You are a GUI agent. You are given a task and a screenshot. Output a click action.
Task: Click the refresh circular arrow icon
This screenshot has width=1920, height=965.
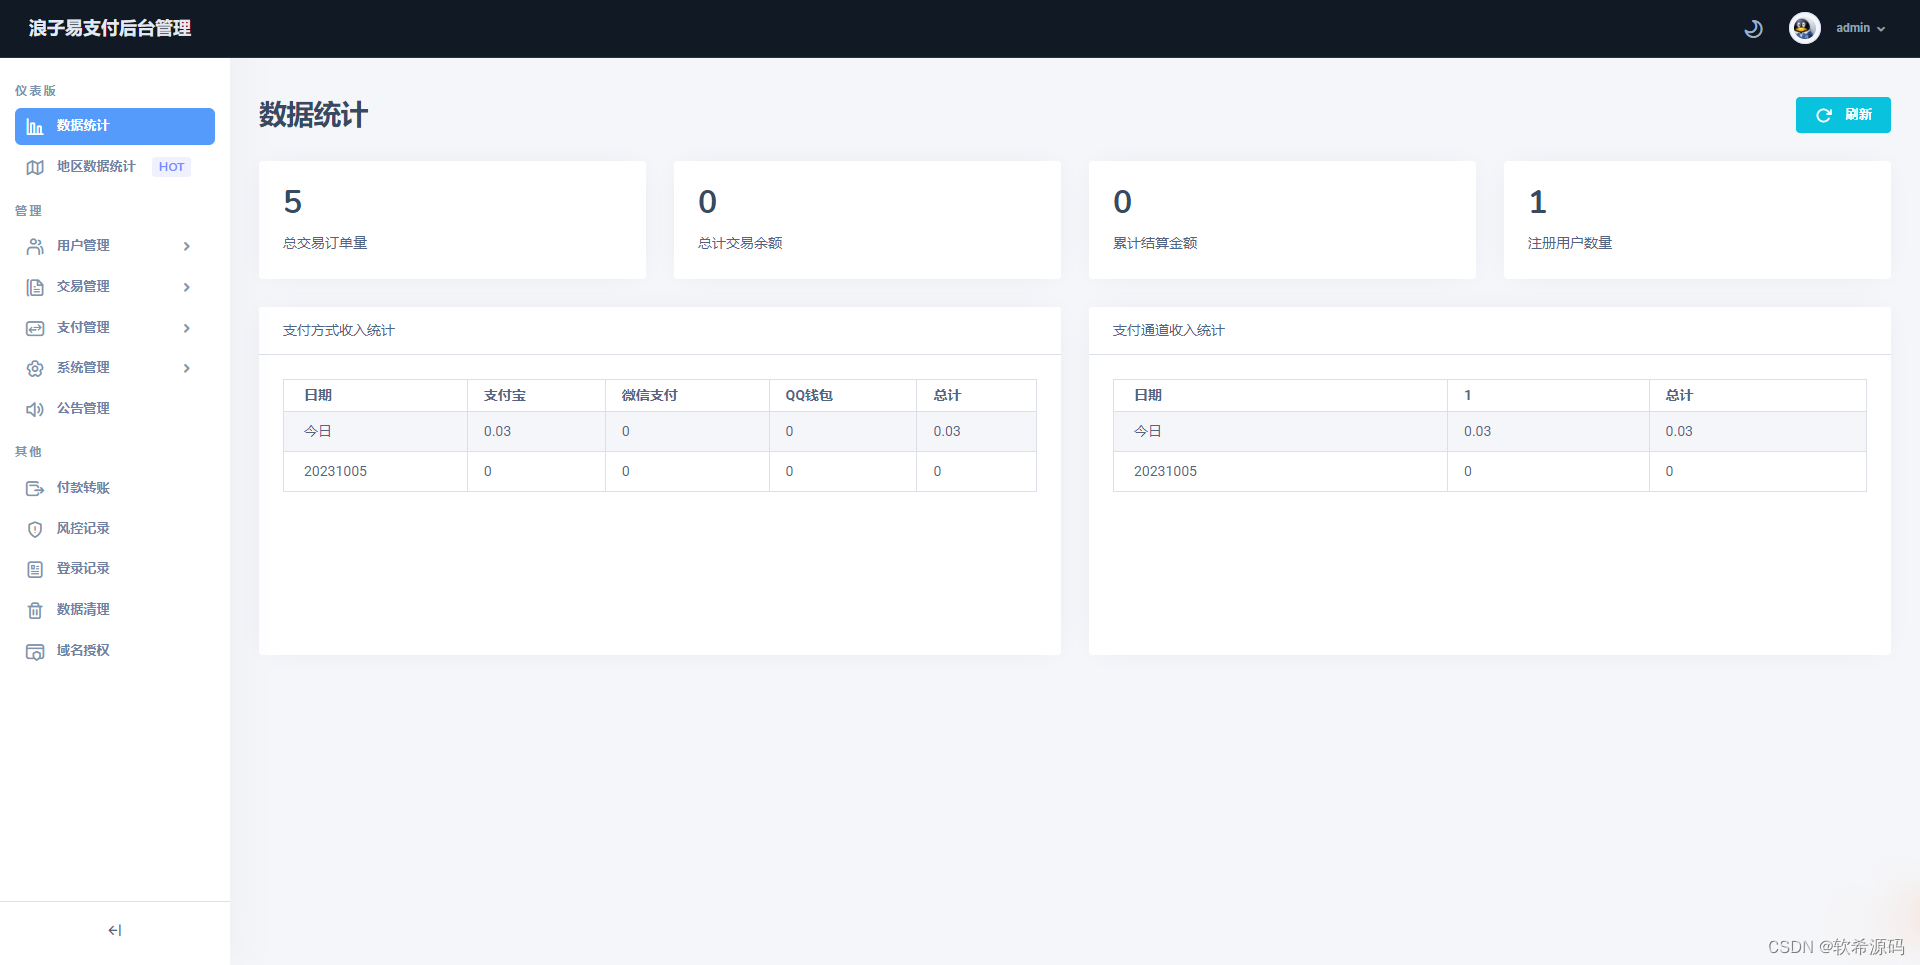1824,115
